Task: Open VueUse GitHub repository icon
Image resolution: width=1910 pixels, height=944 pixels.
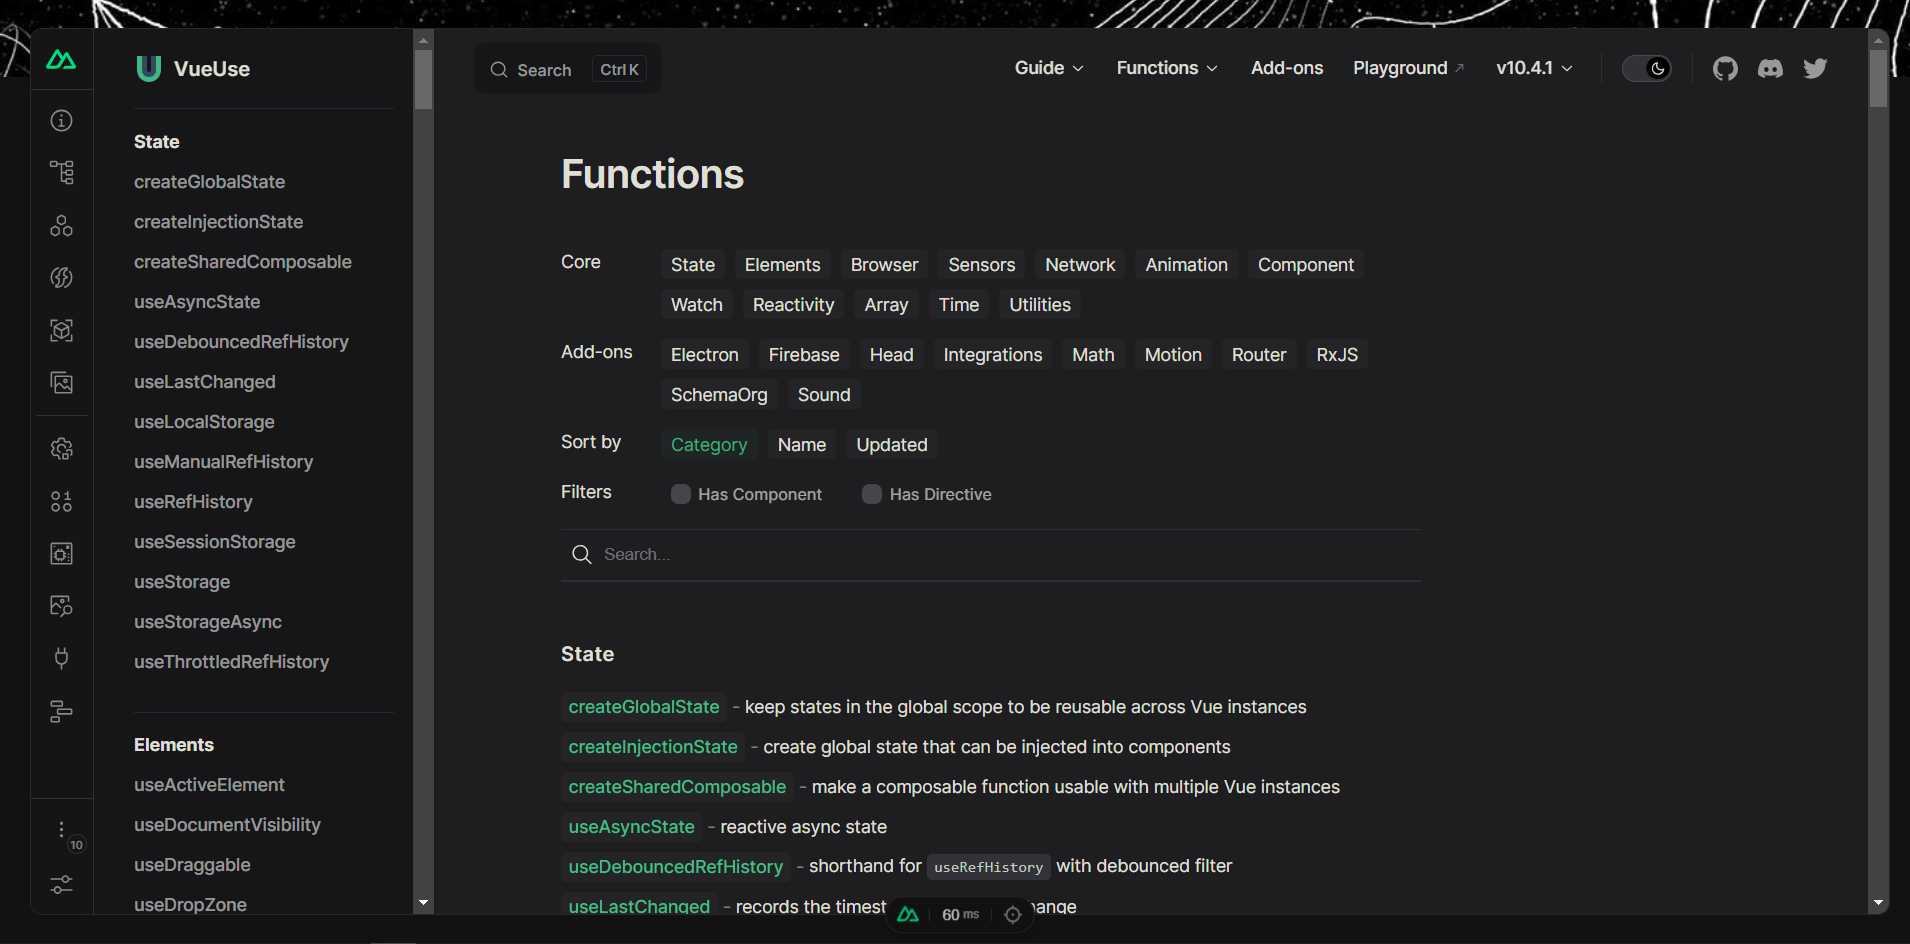Action: click(x=1725, y=69)
